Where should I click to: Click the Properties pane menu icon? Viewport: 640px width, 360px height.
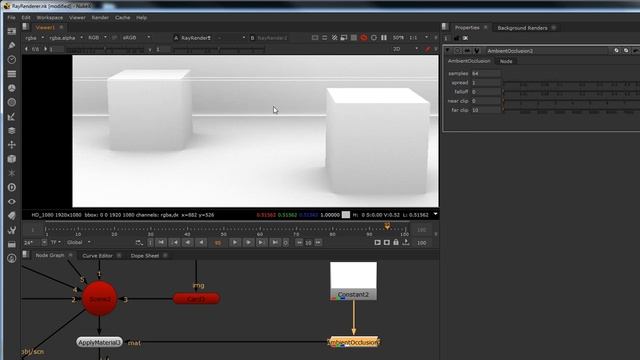(x=445, y=27)
